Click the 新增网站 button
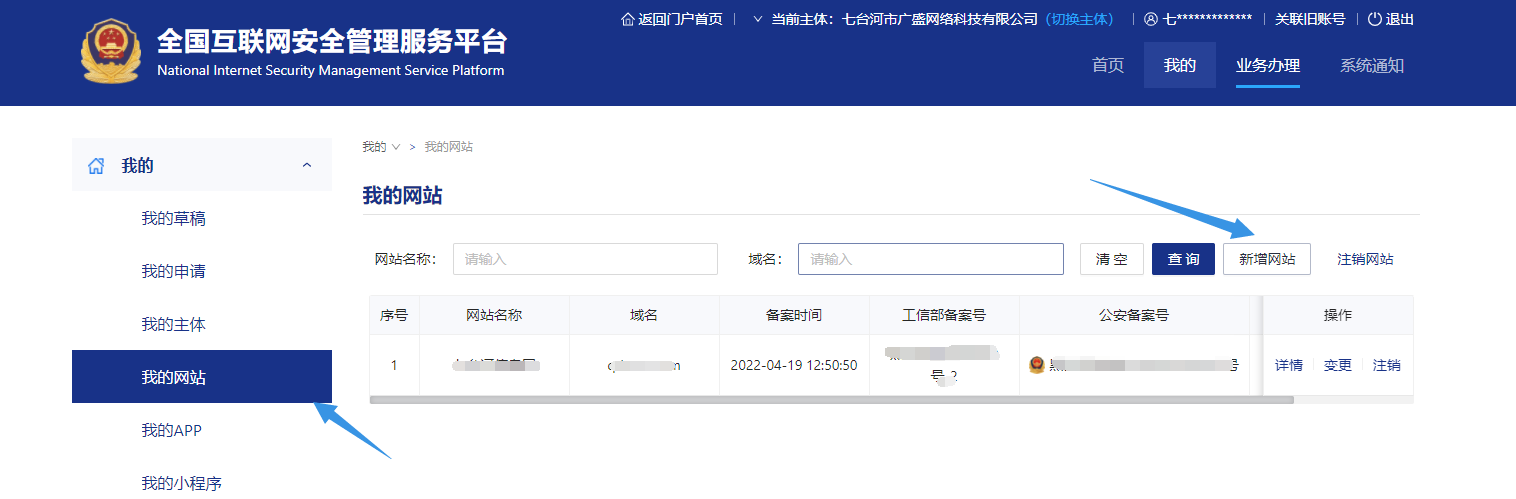Image resolution: width=1516 pixels, height=499 pixels. [1266, 259]
